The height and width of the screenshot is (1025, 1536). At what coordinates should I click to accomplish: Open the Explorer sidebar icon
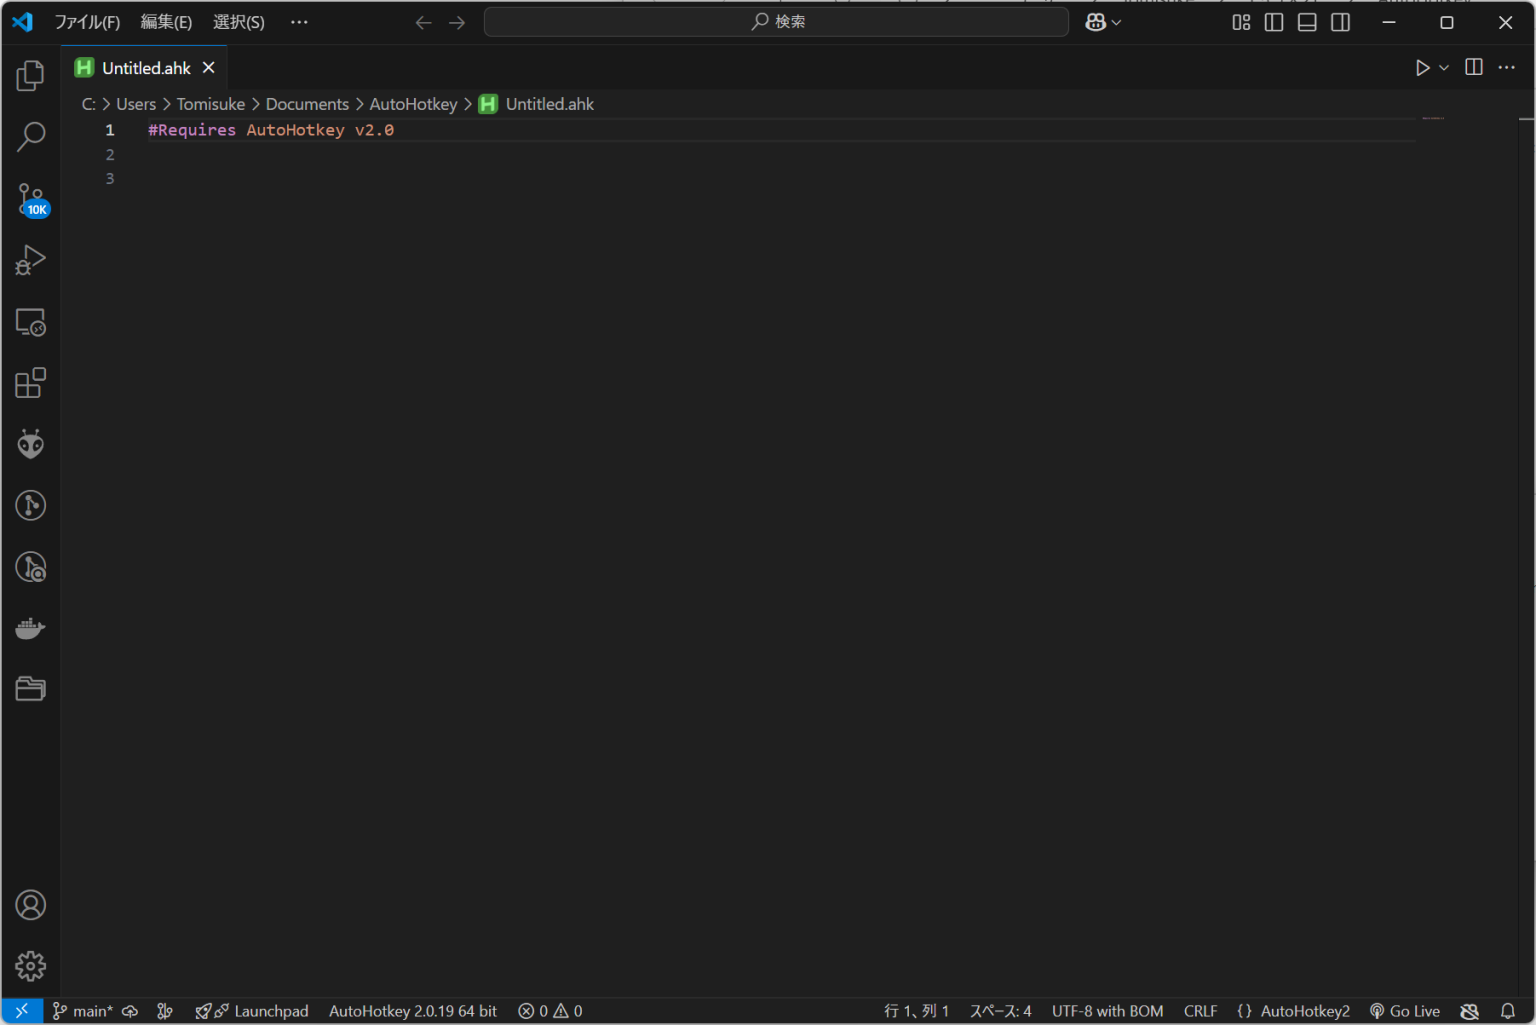30,75
